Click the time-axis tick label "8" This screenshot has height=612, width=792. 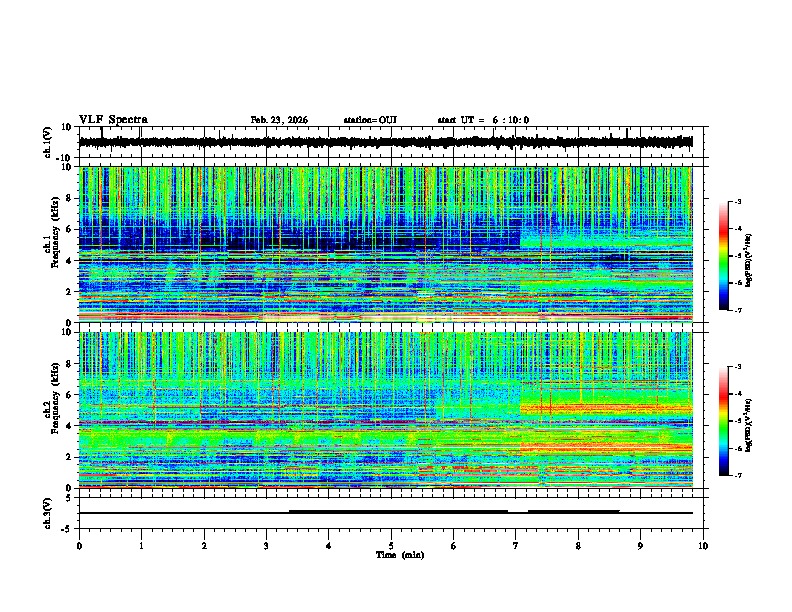[578, 546]
